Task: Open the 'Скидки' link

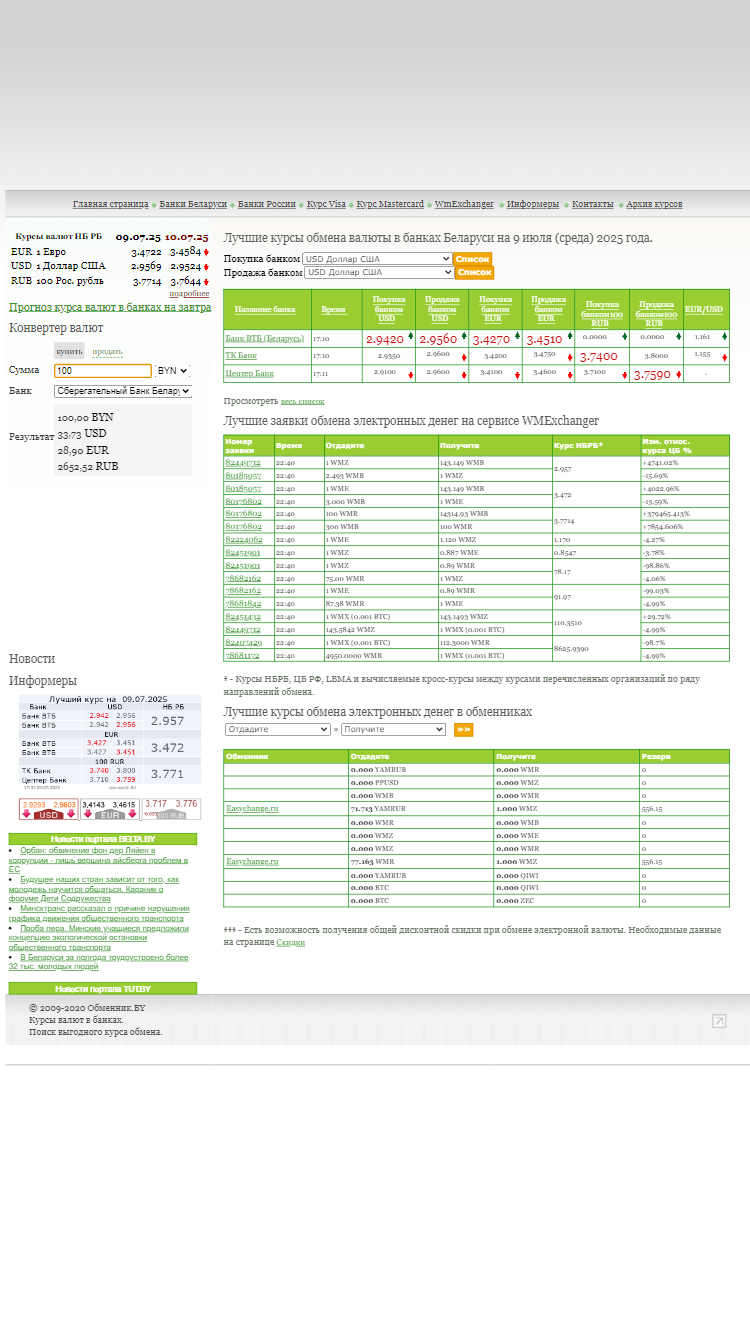Action: click(x=290, y=942)
